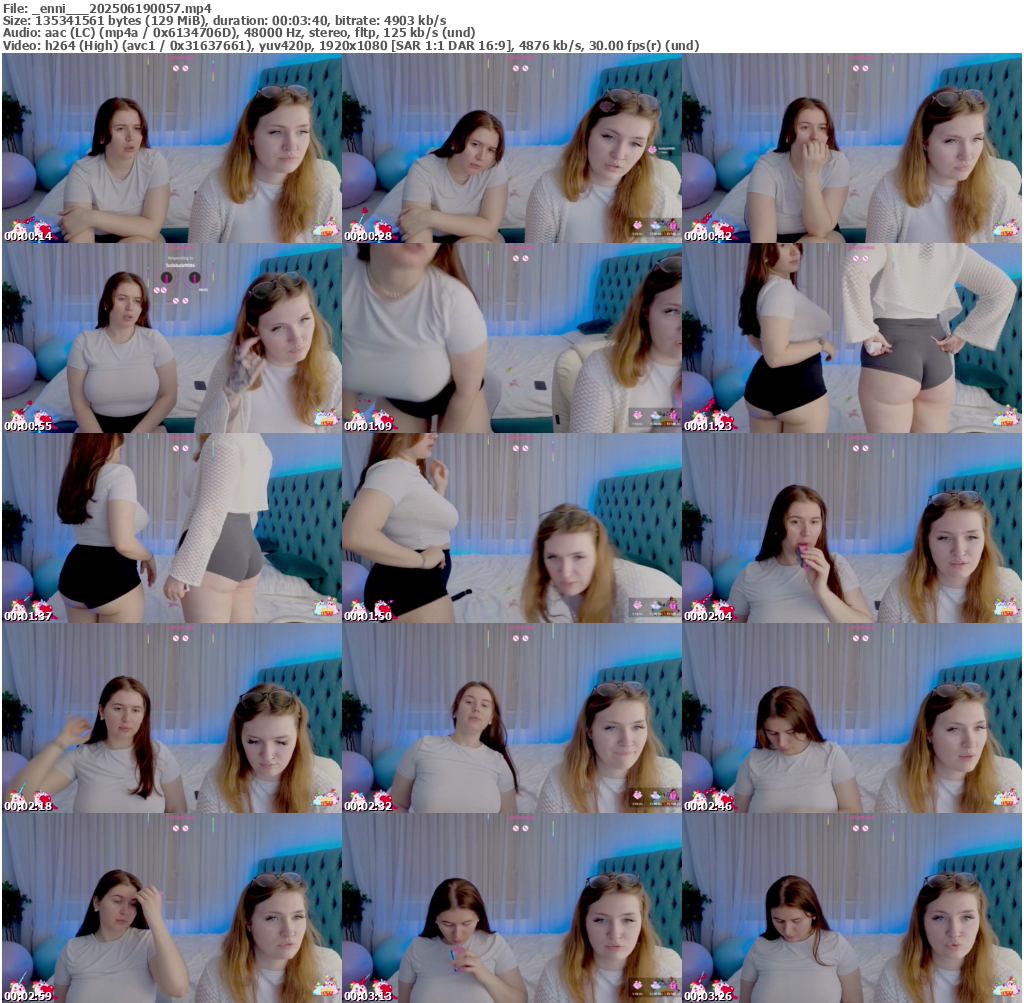This screenshot has height=1003, width=1024.
Task: Pick the frame stamped 00:02:46
Action: pos(852,718)
